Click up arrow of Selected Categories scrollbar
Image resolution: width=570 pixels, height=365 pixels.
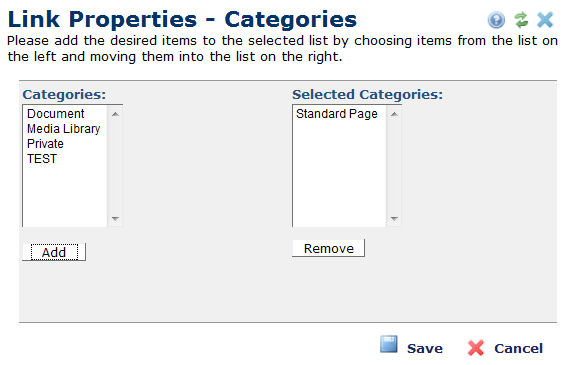(394, 114)
